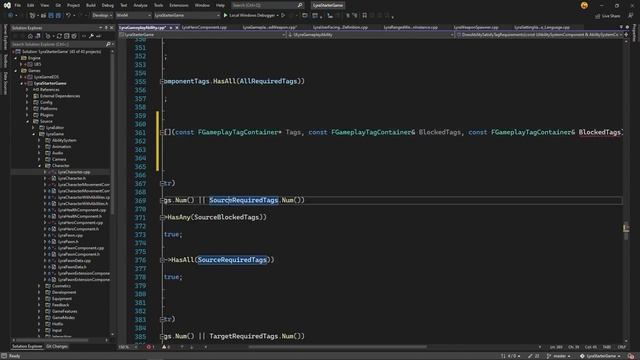Click Solution Explorer properties wrench icon
Screen dimensions: 640x360
tap(91, 36)
